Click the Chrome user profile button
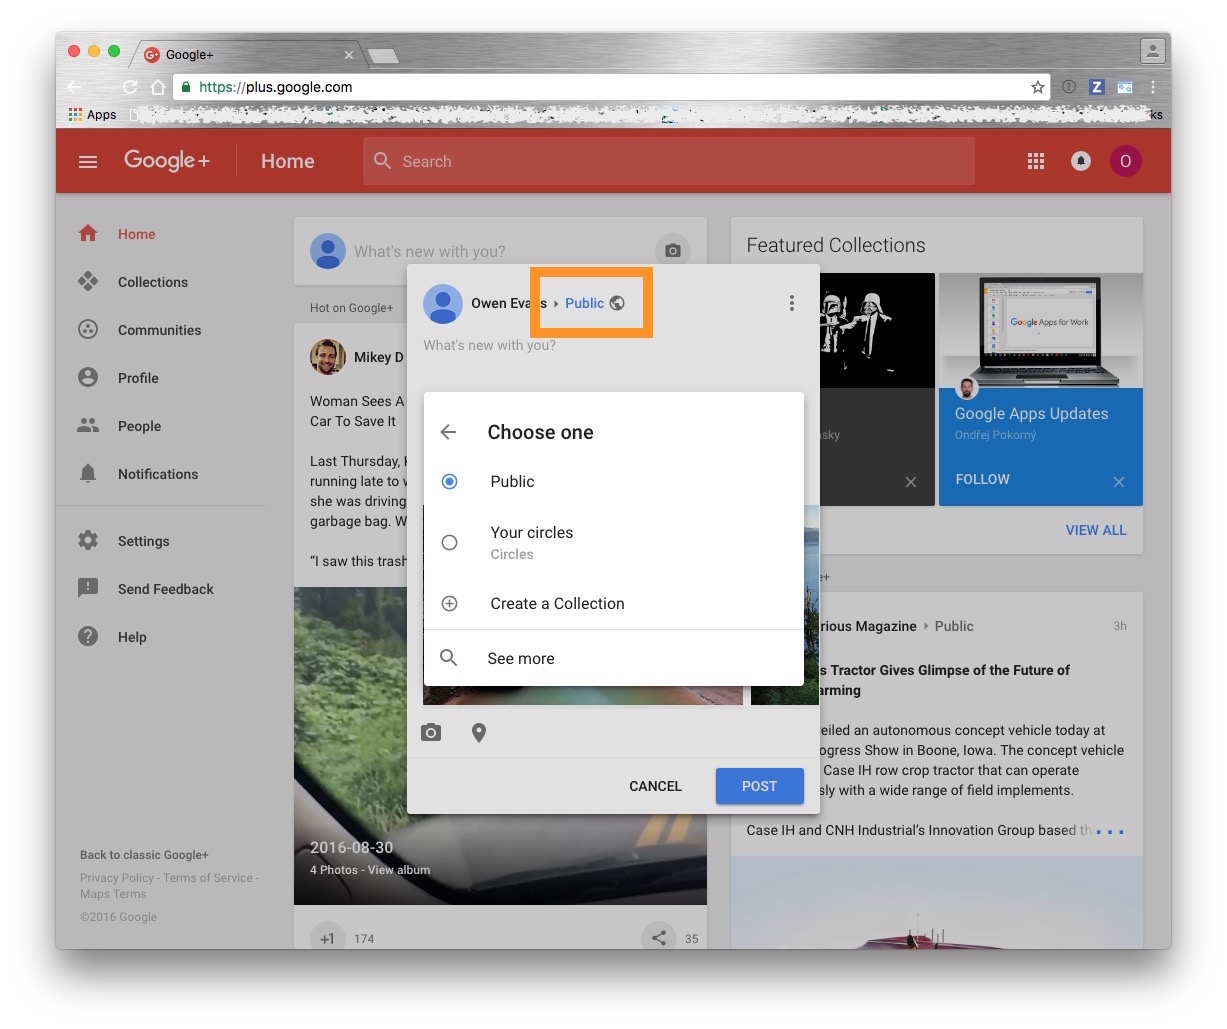 click(x=1153, y=50)
